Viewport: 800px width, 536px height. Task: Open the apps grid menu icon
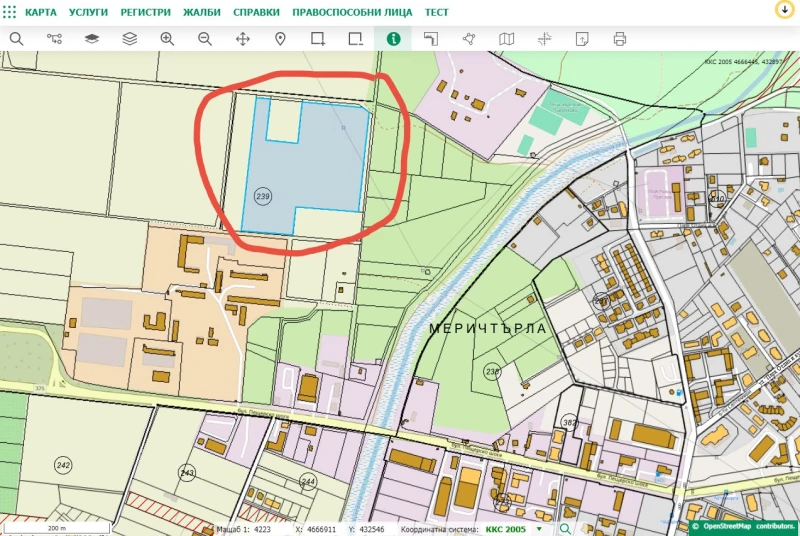click(9, 12)
